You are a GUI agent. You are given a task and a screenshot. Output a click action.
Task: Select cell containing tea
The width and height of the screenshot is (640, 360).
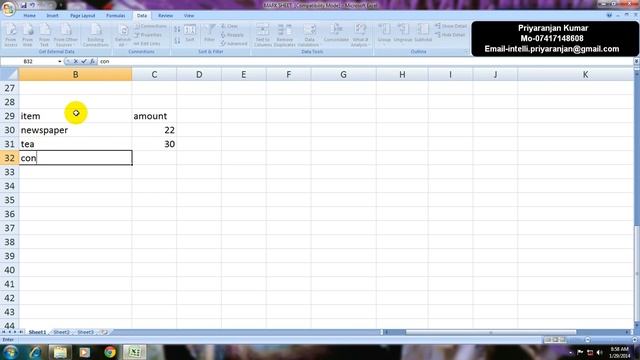[76, 144]
